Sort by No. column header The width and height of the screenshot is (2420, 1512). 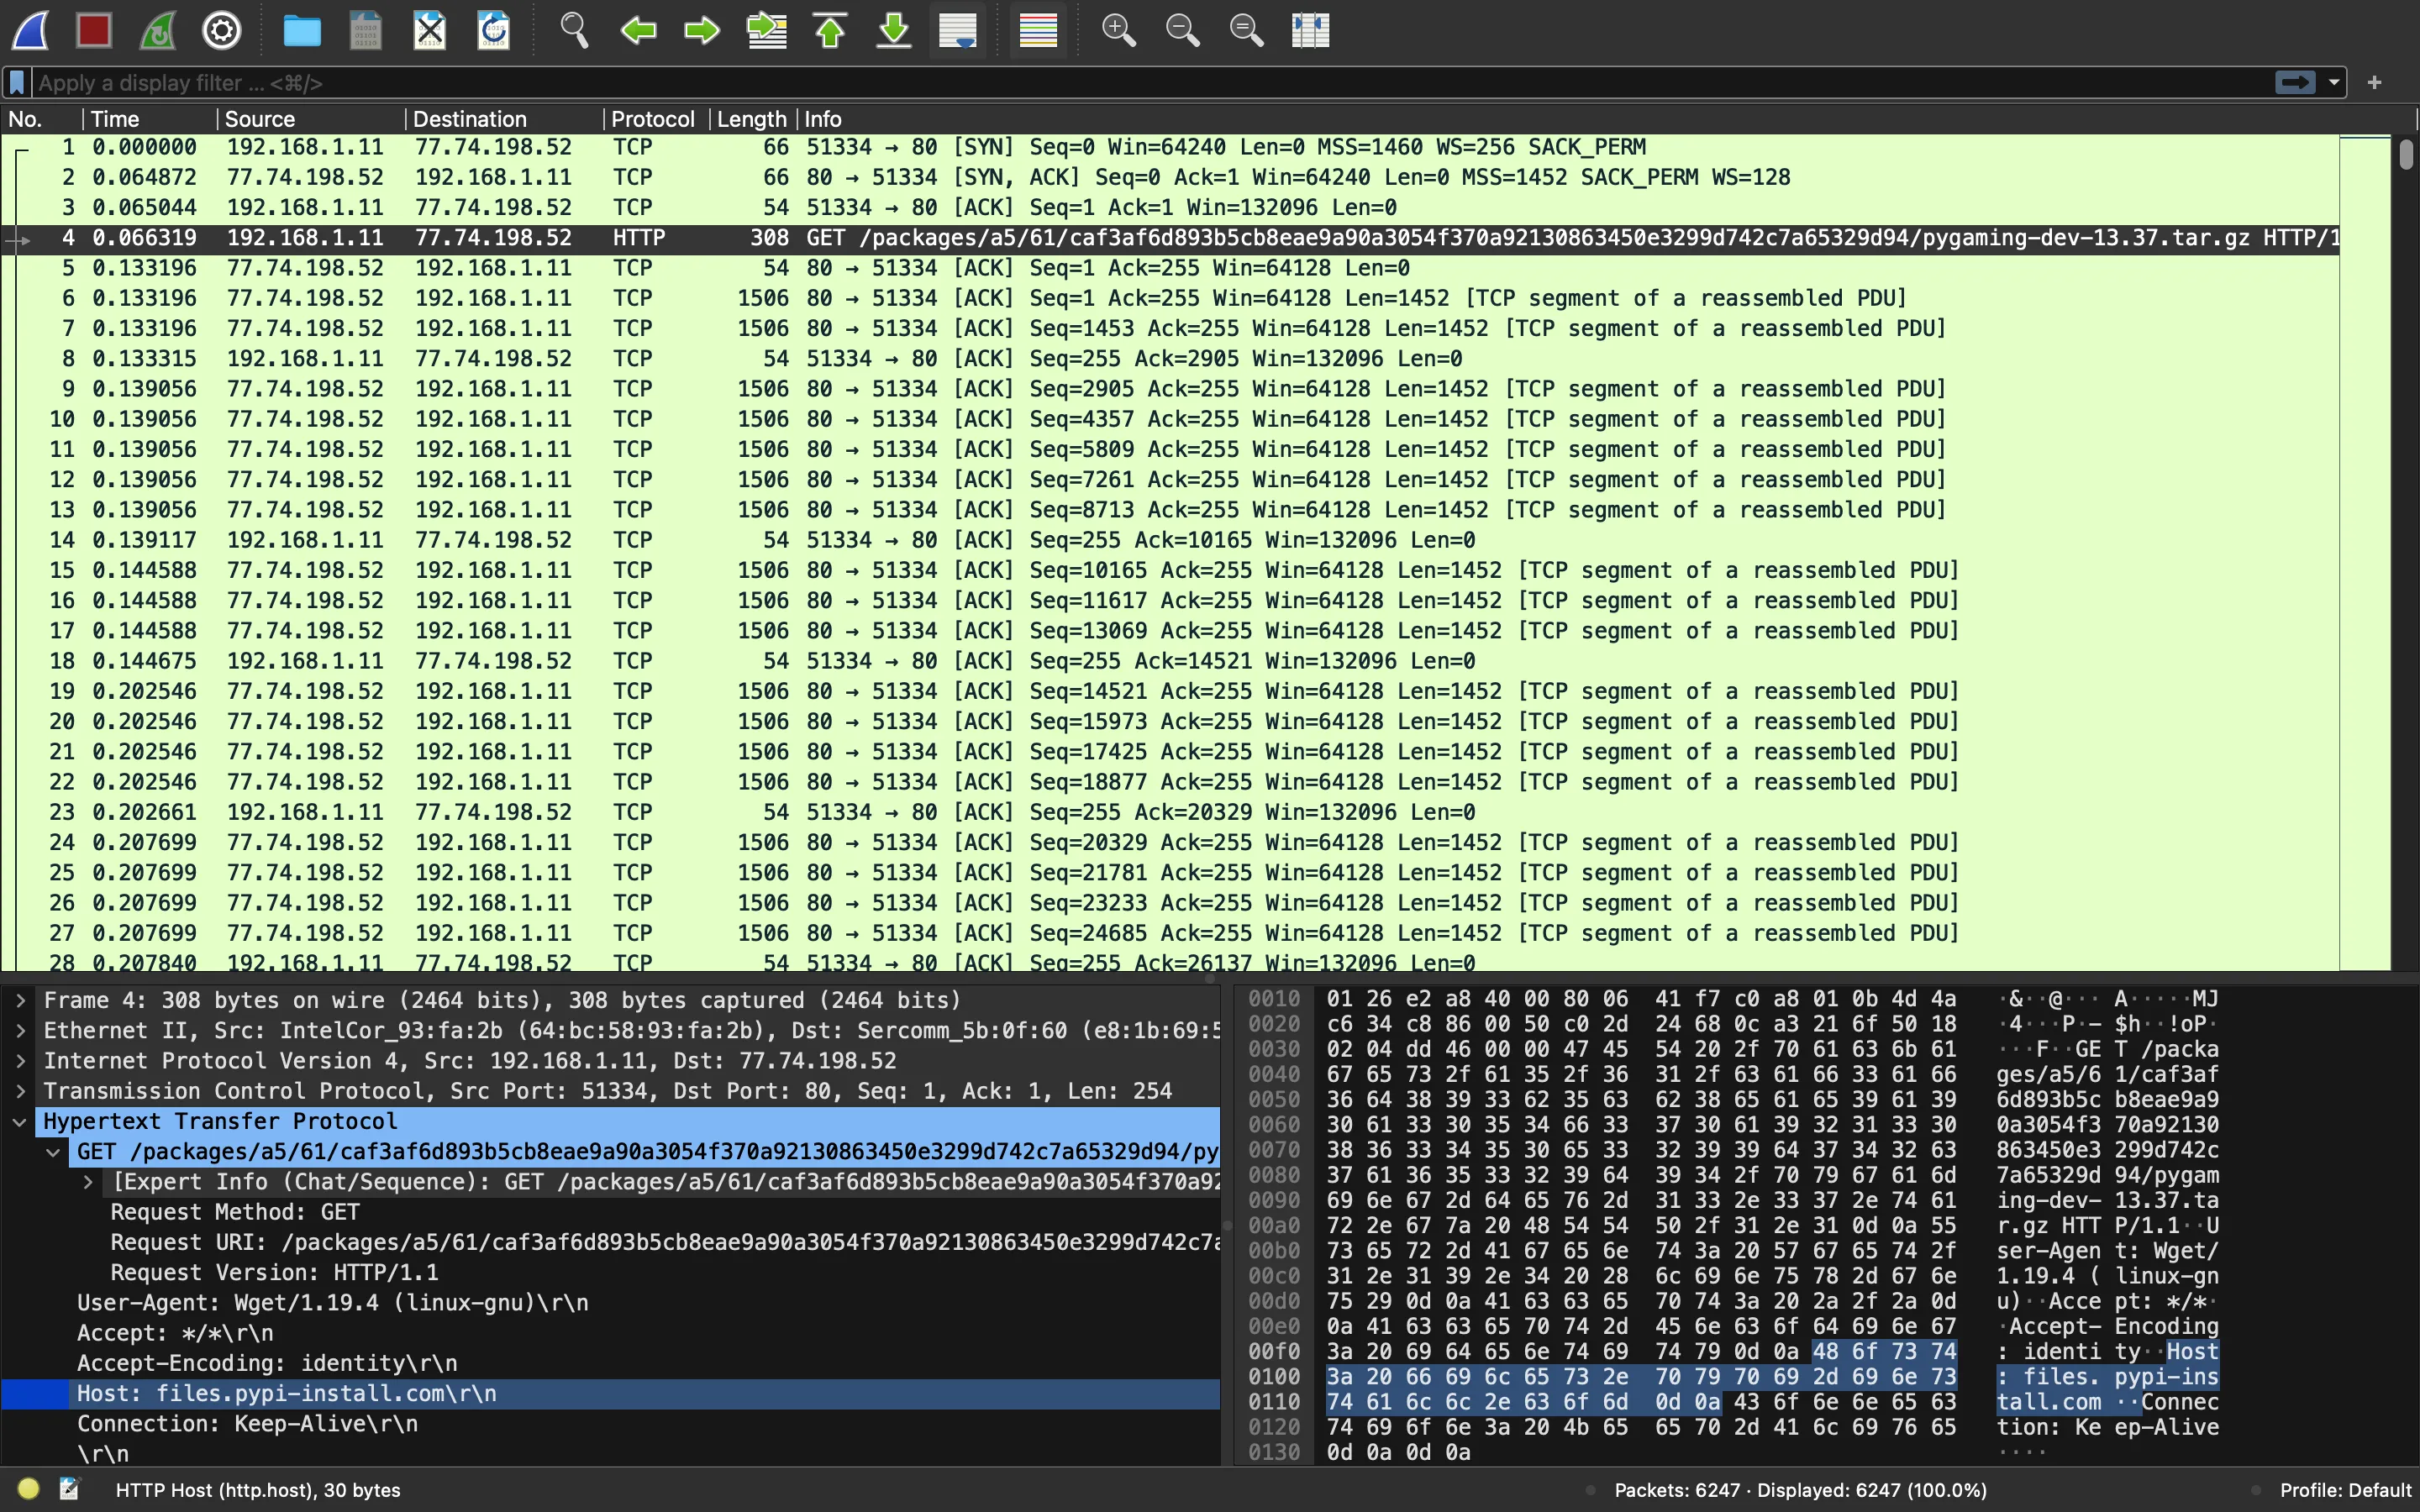tap(42, 119)
